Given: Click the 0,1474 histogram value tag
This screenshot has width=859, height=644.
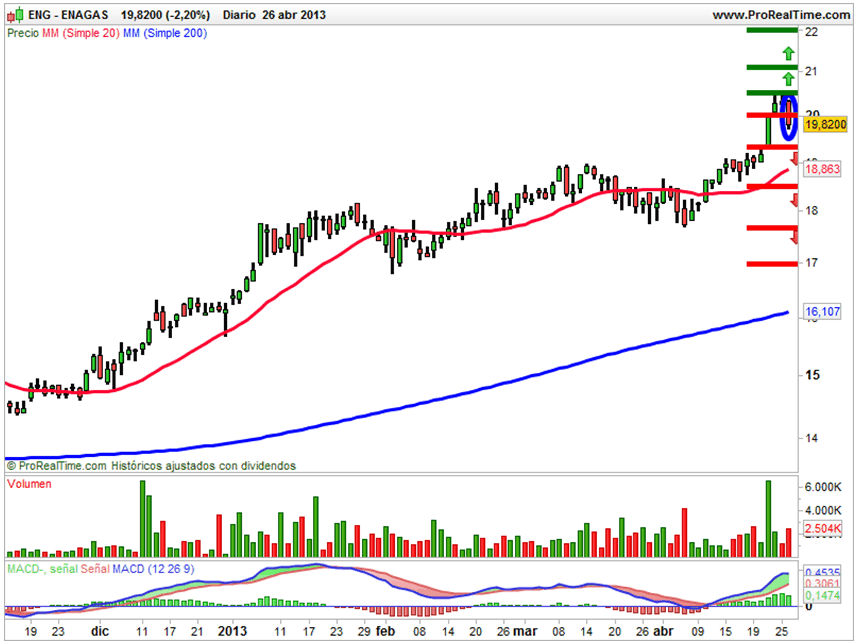Looking at the screenshot, I should 822,595.
